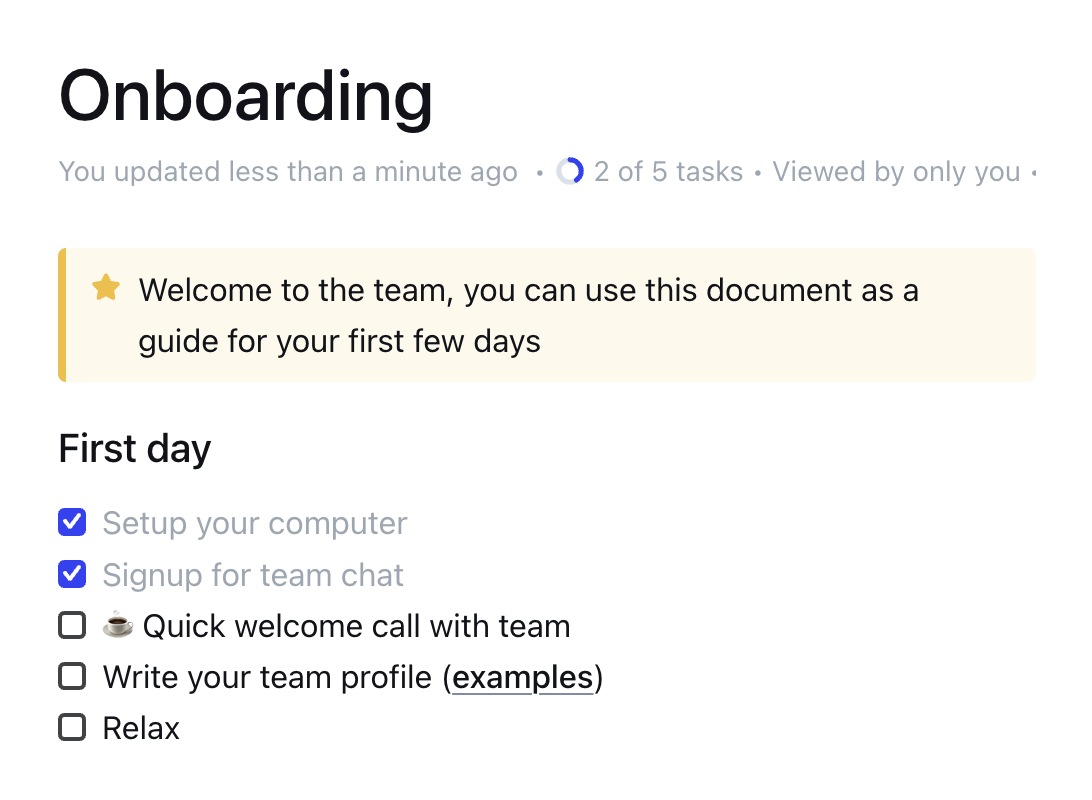Screen dimensions: 1092x800
Task: Place cursor in the Onboarding title
Action: (x=246, y=96)
